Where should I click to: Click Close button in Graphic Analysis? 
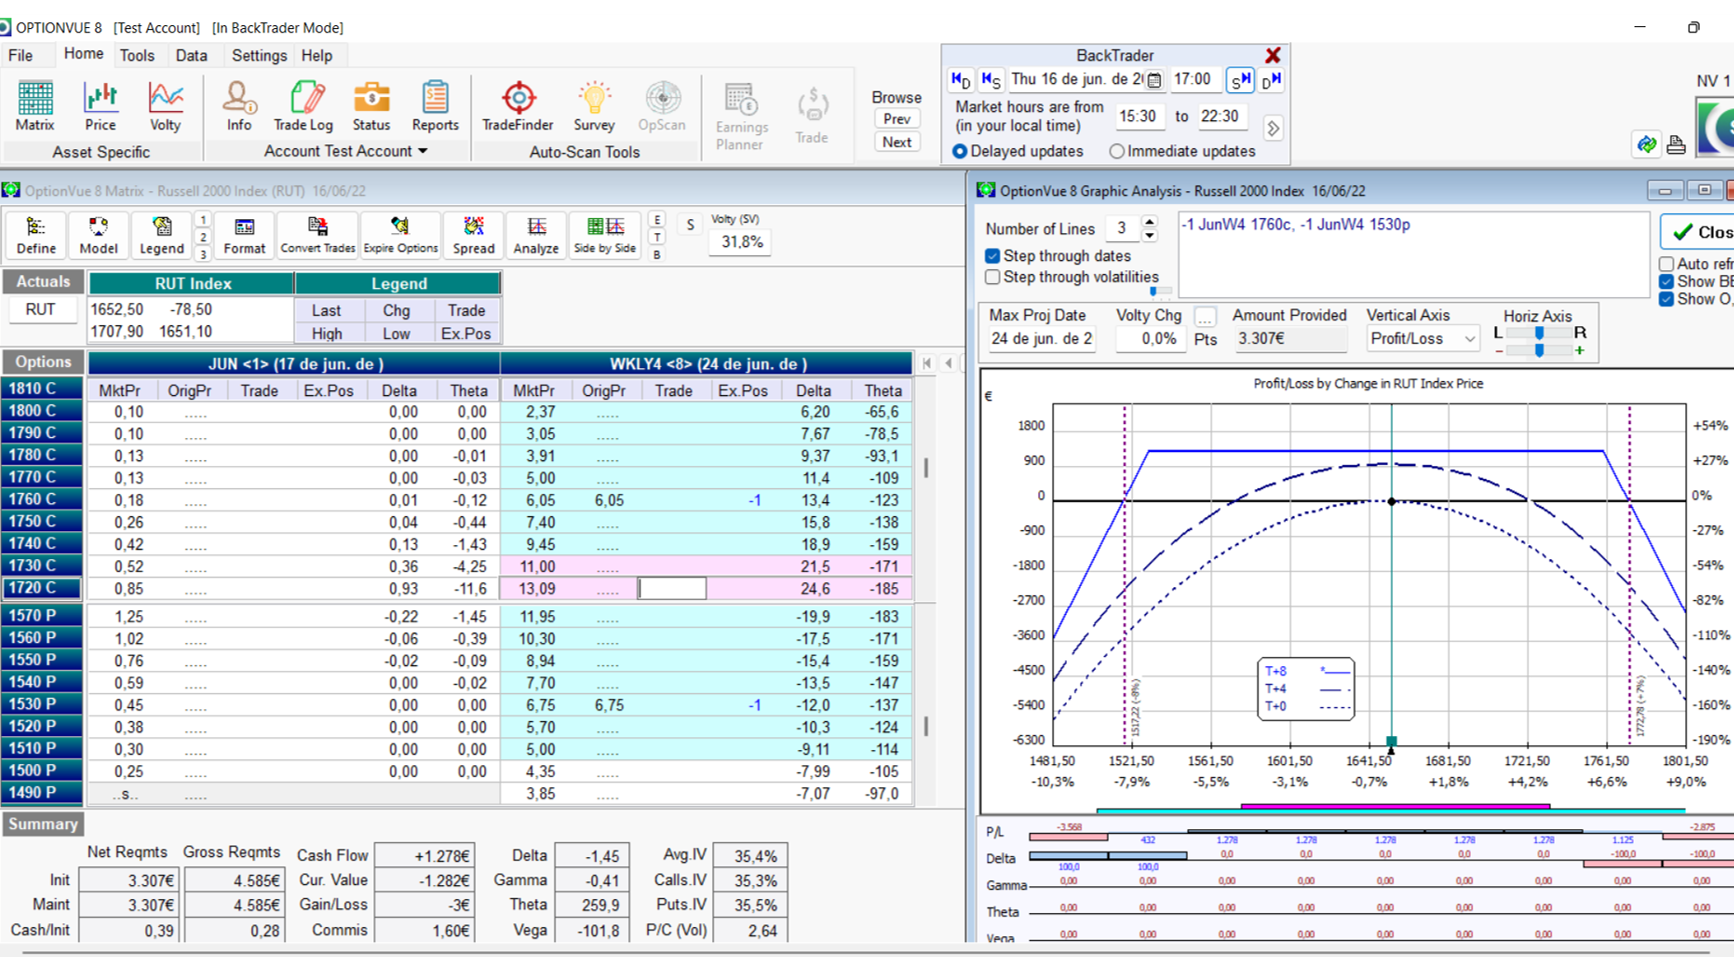click(x=1698, y=232)
